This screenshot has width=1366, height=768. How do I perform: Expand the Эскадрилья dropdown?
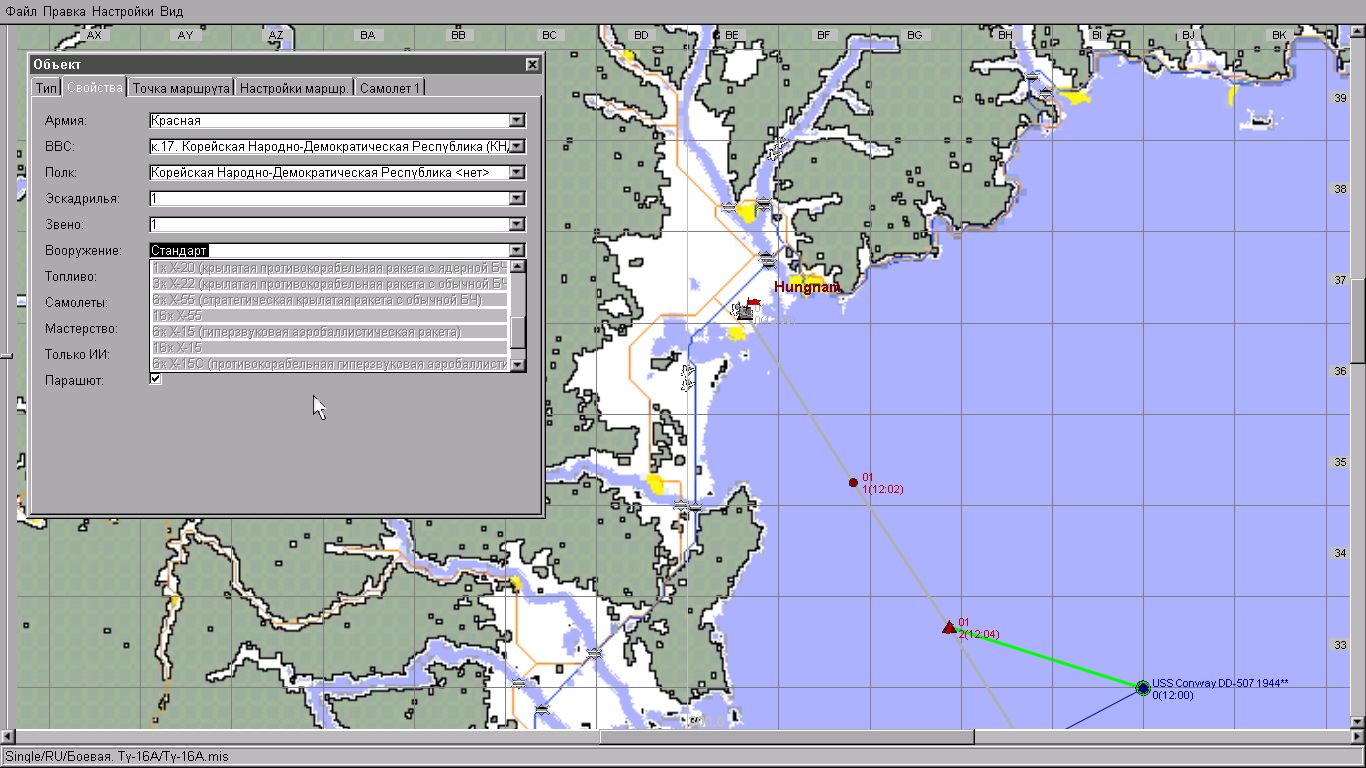517,199
